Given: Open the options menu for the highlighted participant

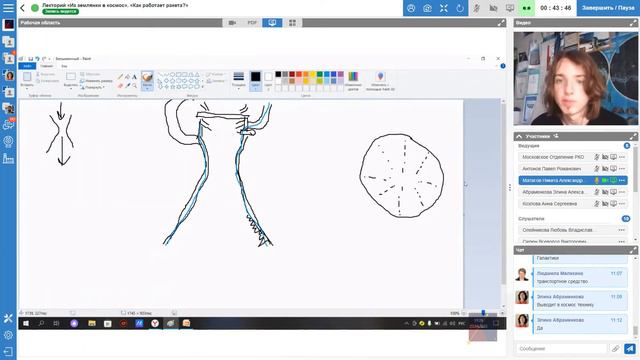Looking at the screenshot, I should click(x=622, y=180).
